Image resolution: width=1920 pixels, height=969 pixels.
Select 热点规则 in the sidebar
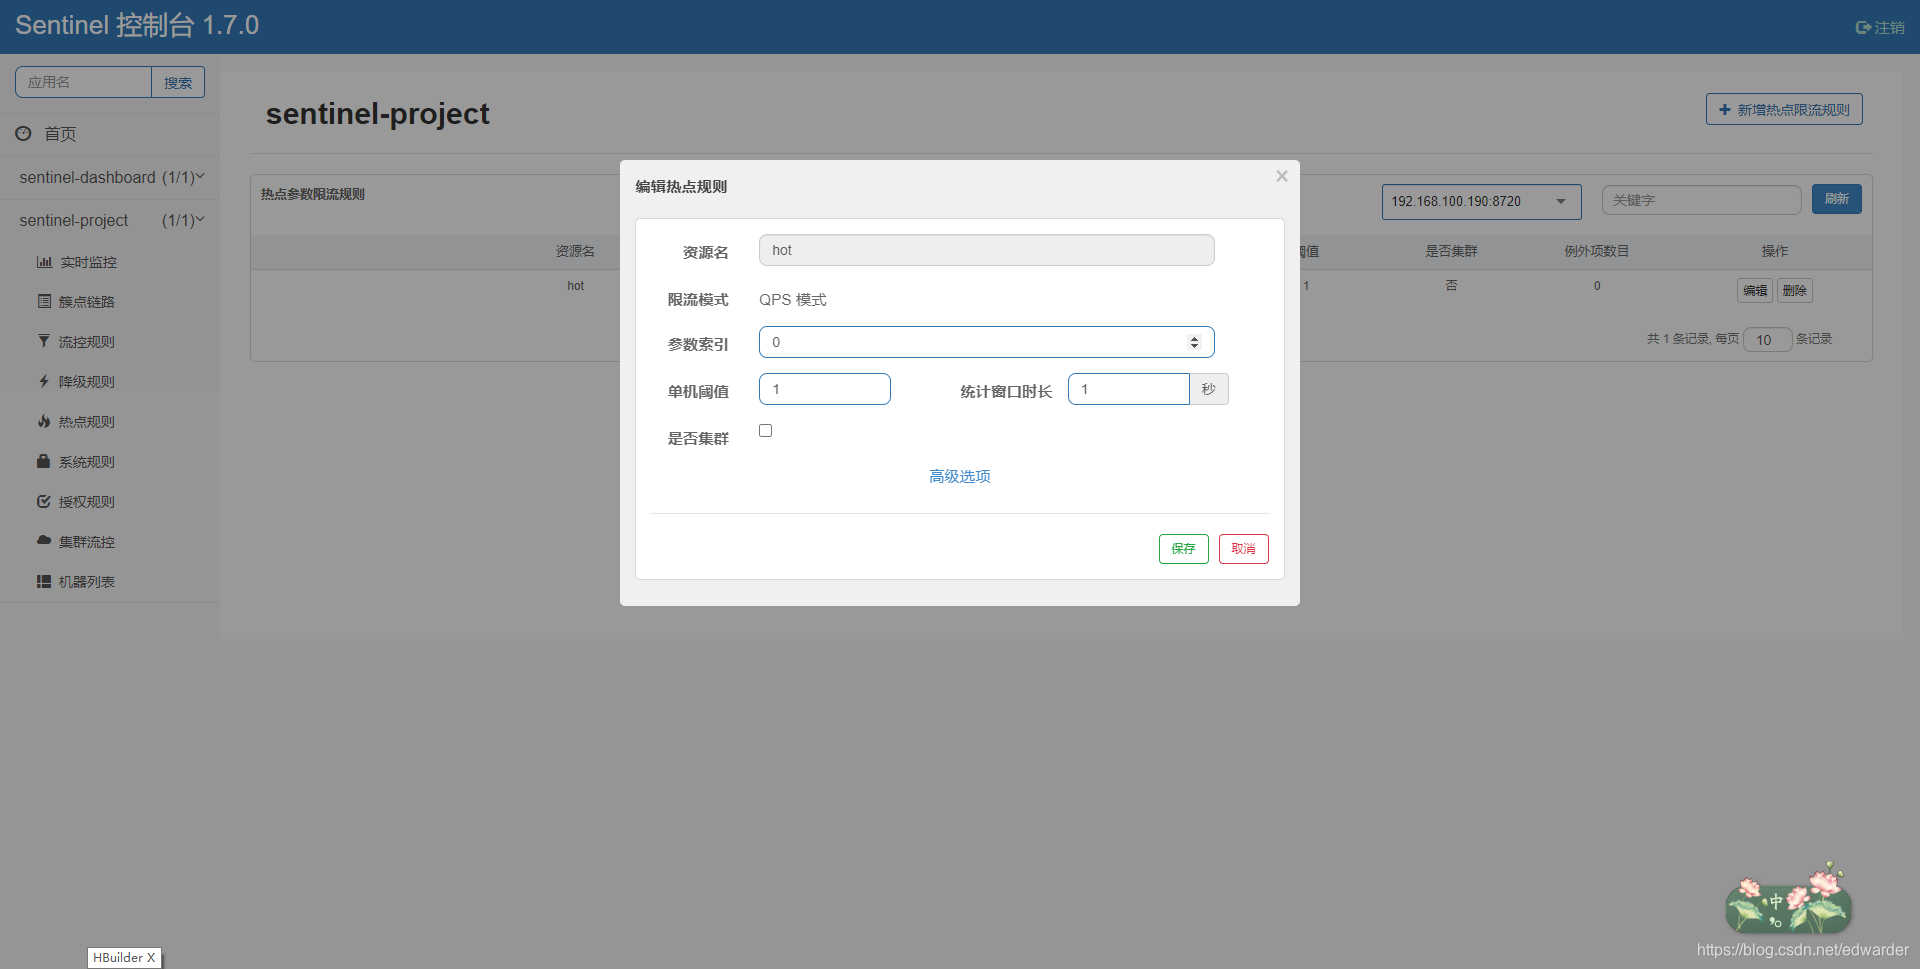[87, 421]
